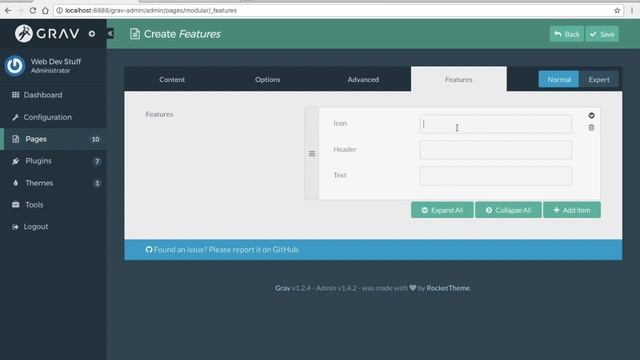Grab the feature item reorder handle
The height and width of the screenshot is (360, 640).
(312, 153)
